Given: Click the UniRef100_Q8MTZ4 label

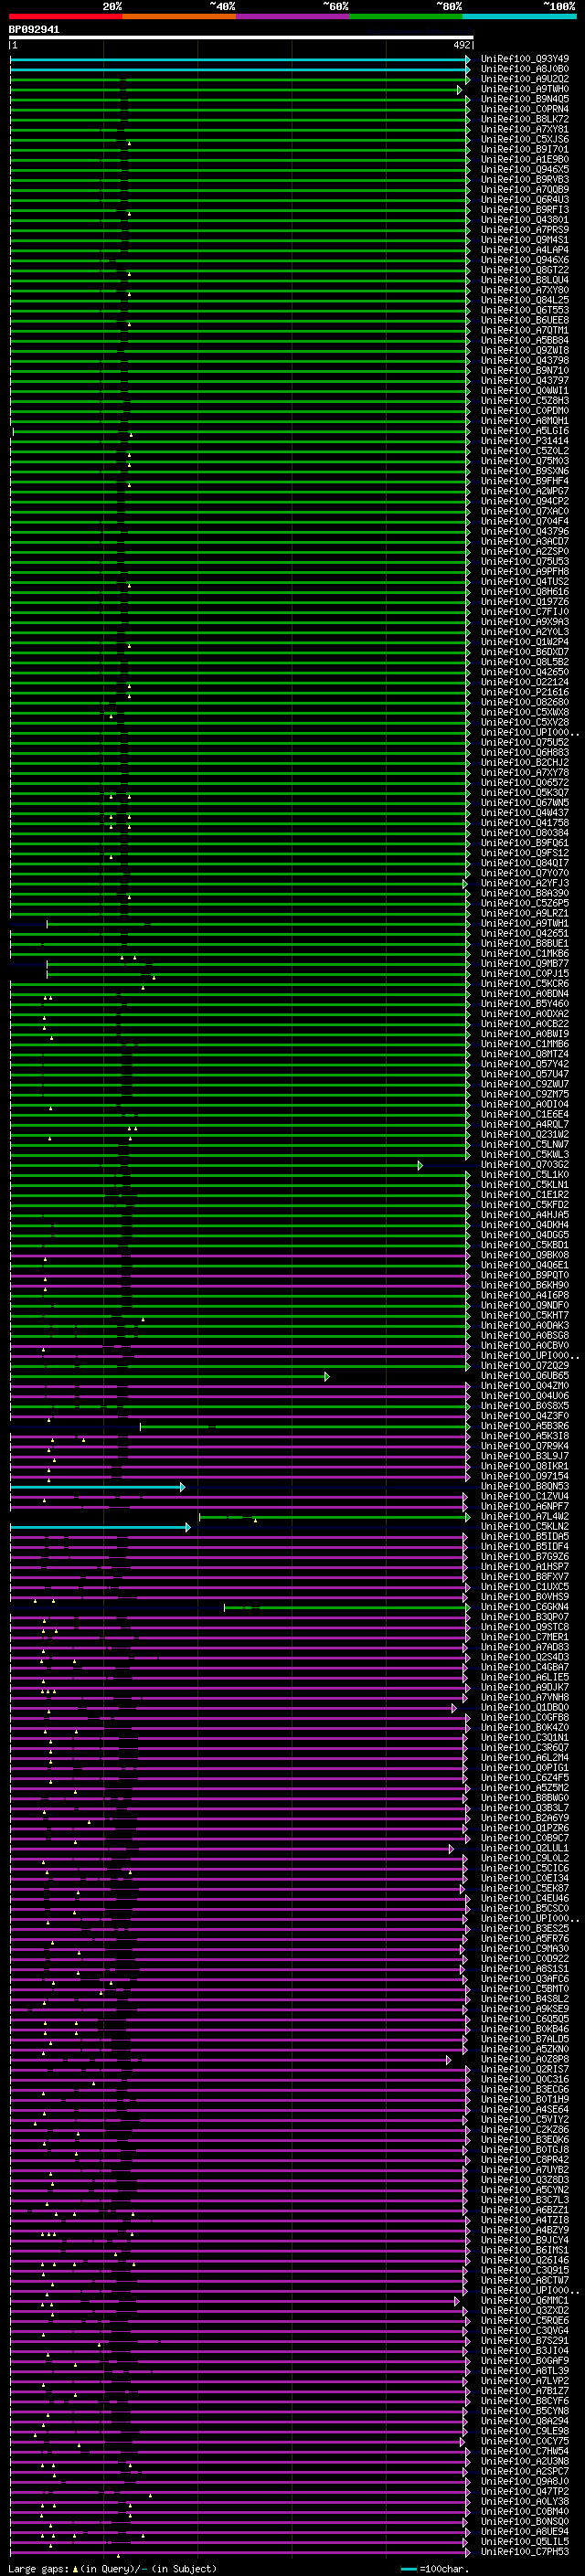Looking at the screenshot, I should pos(525,1054).
